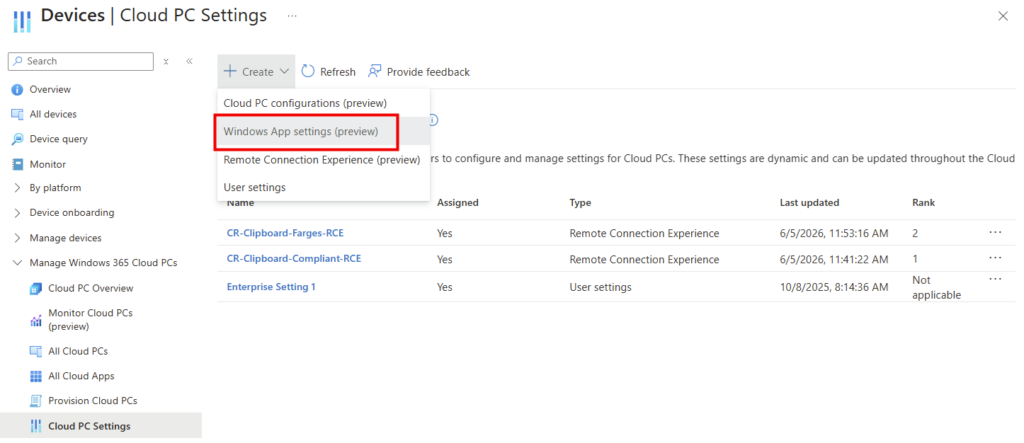
Task: Clear the sidebar search with the x icon
Action: [166, 61]
